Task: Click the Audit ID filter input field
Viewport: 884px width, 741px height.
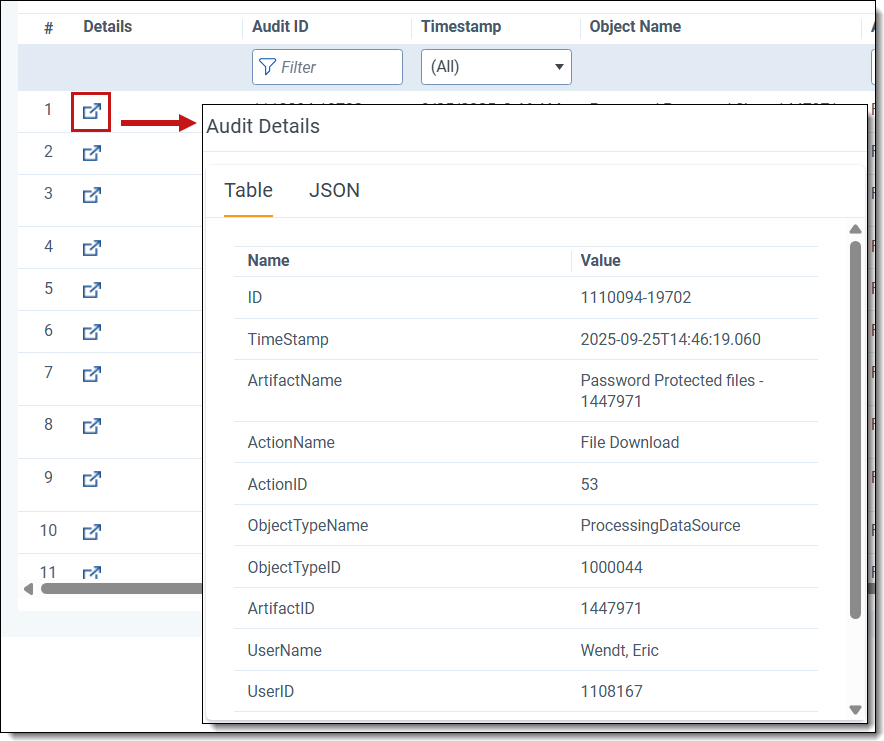Action: tap(328, 67)
